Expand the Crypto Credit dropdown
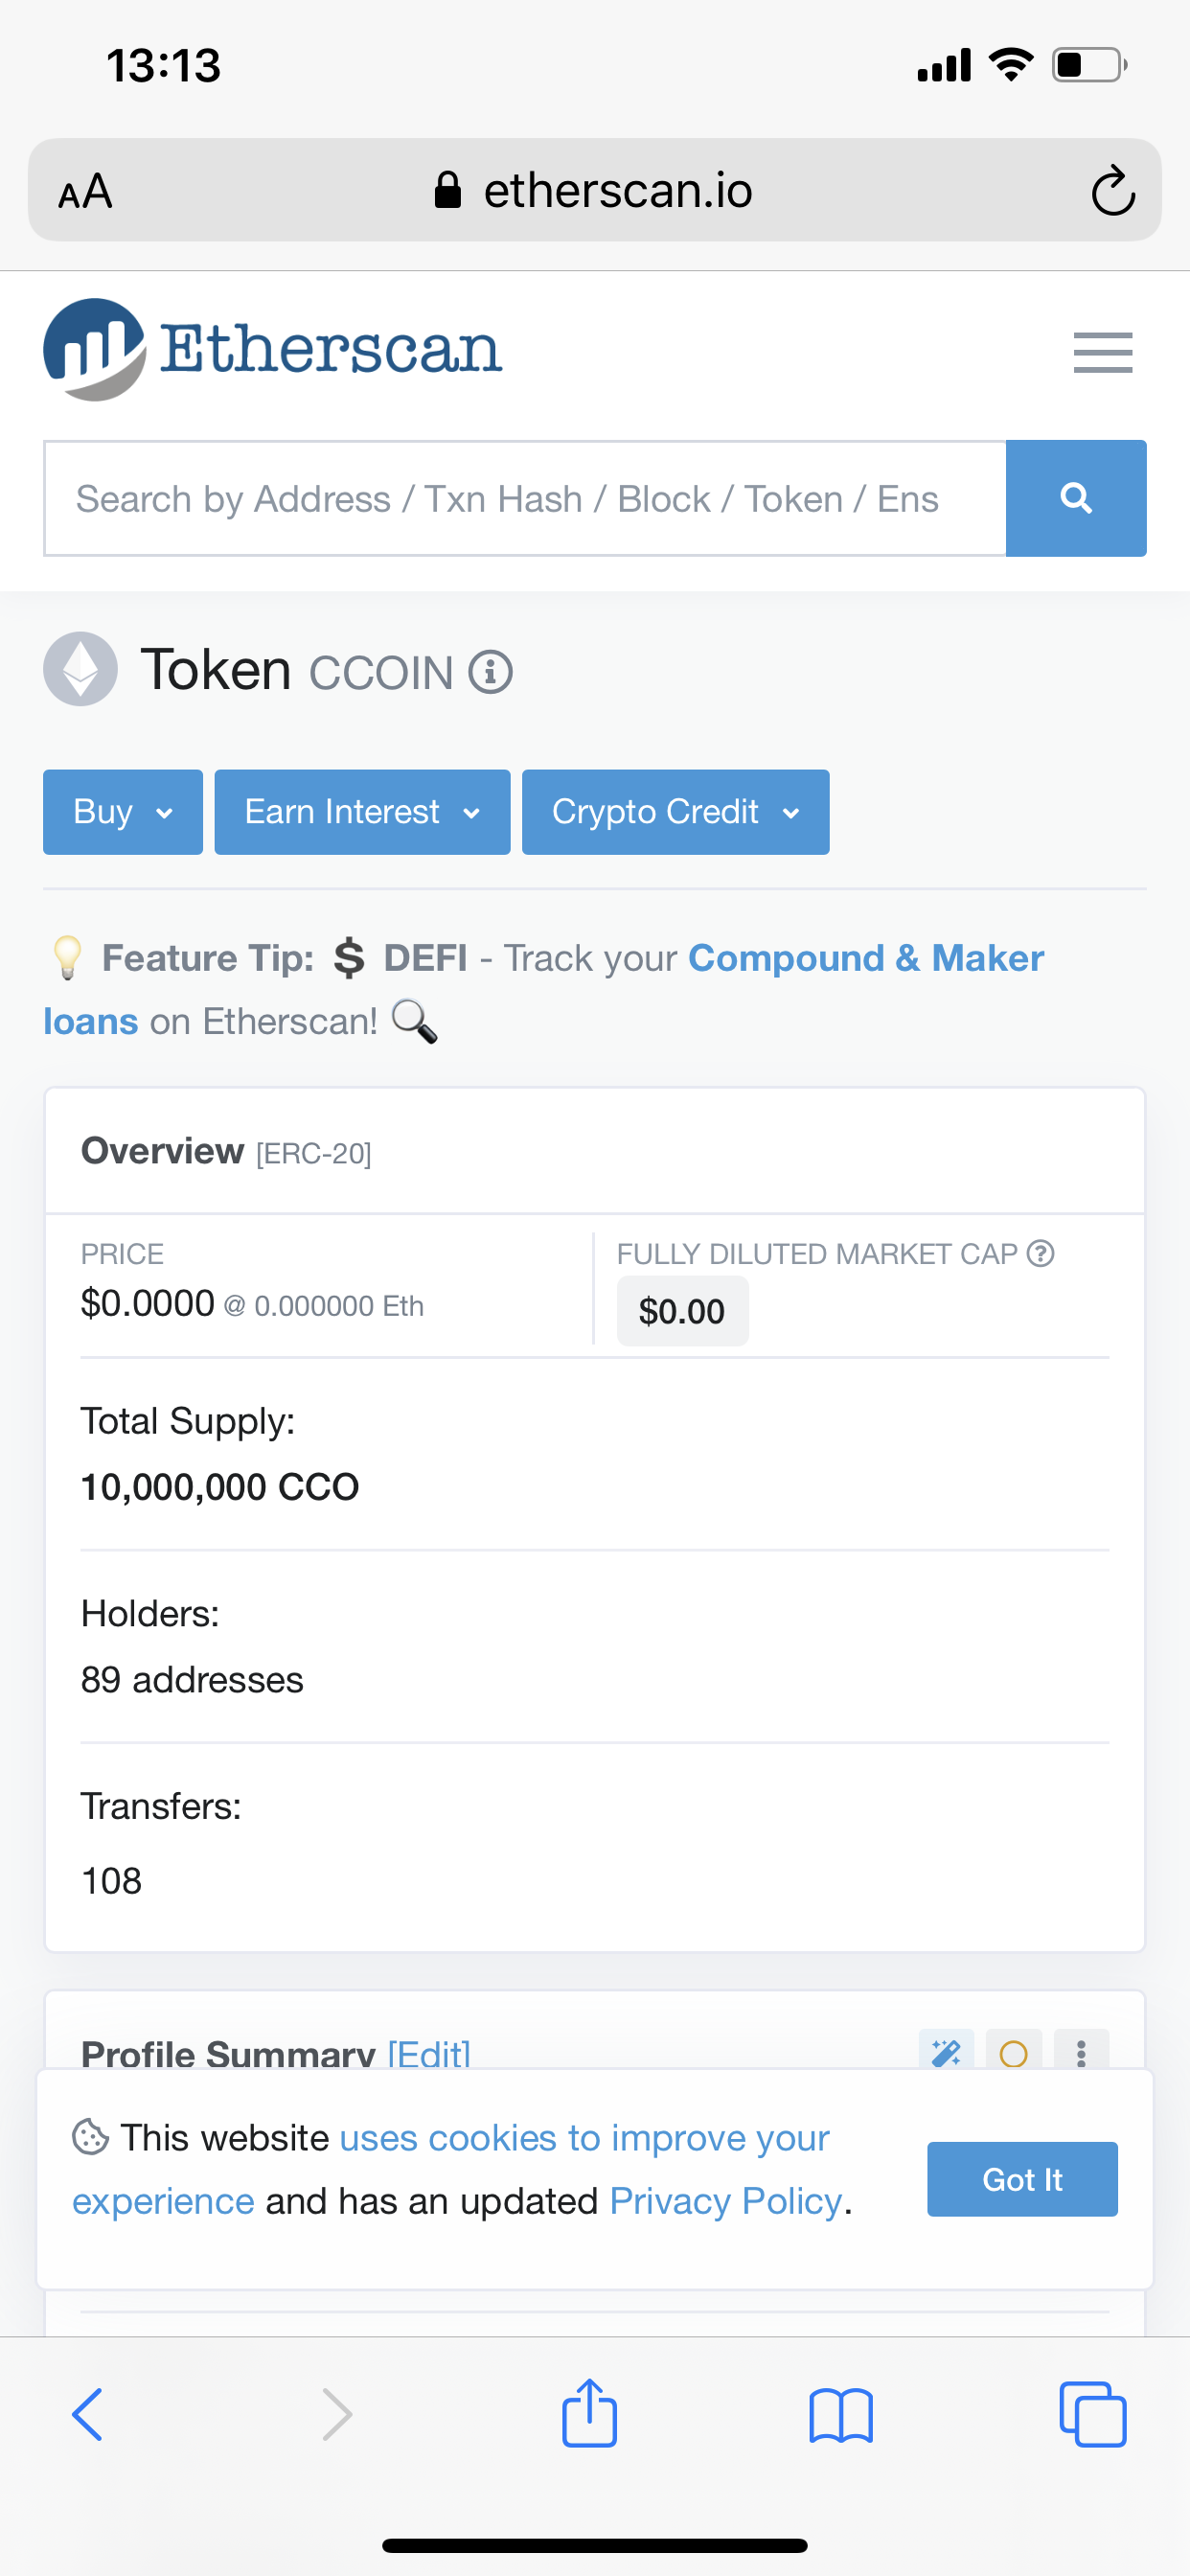The width and height of the screenshot is (1190, 2576). [675, 812]
